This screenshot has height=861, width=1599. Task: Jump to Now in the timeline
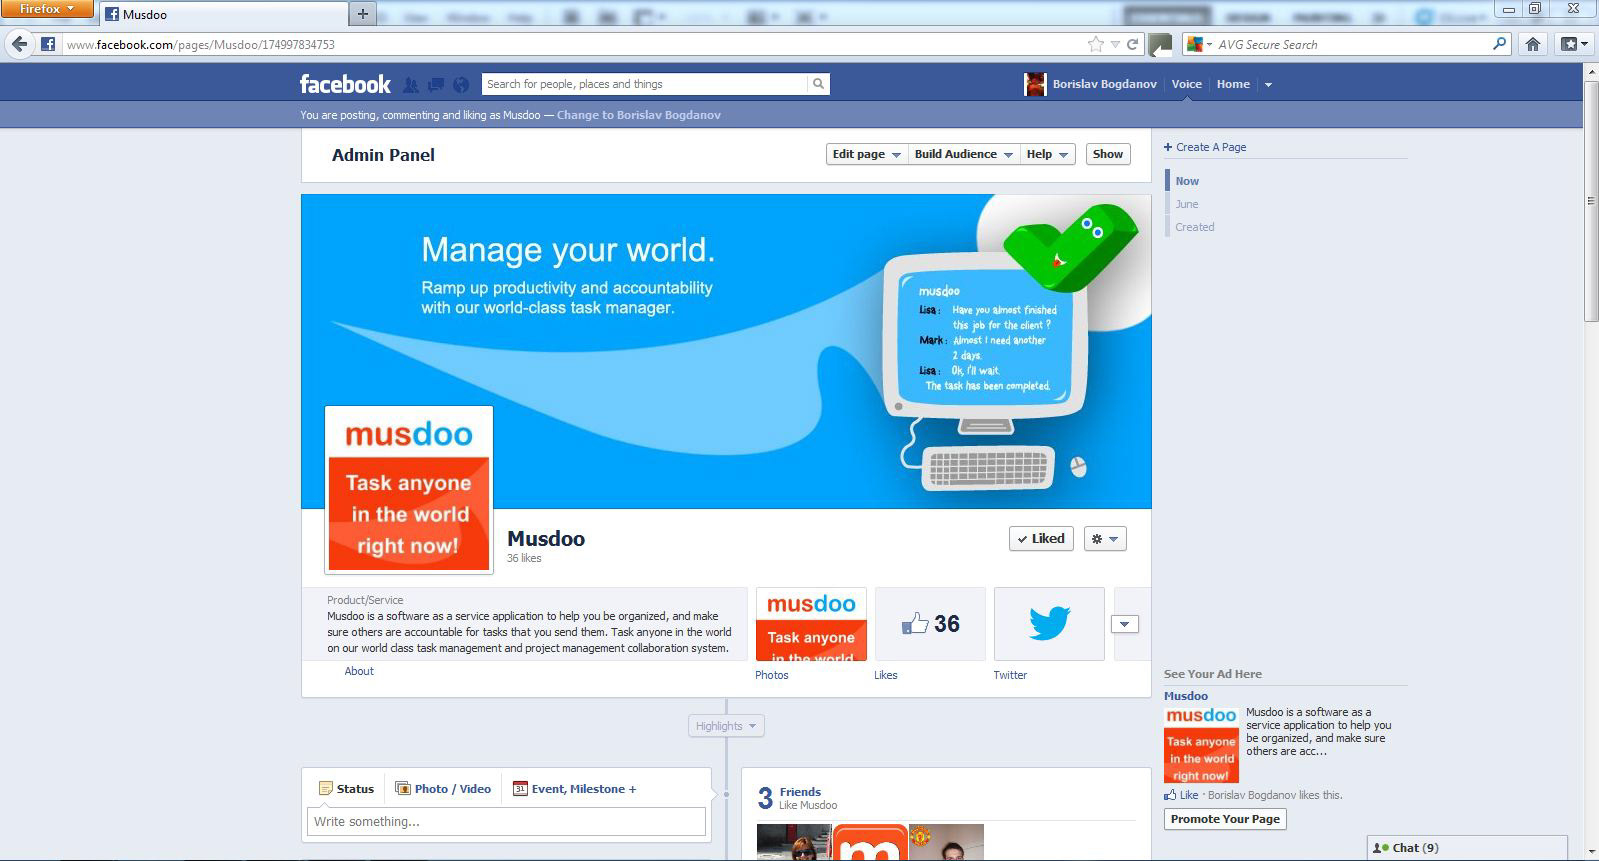(1187, 181)
